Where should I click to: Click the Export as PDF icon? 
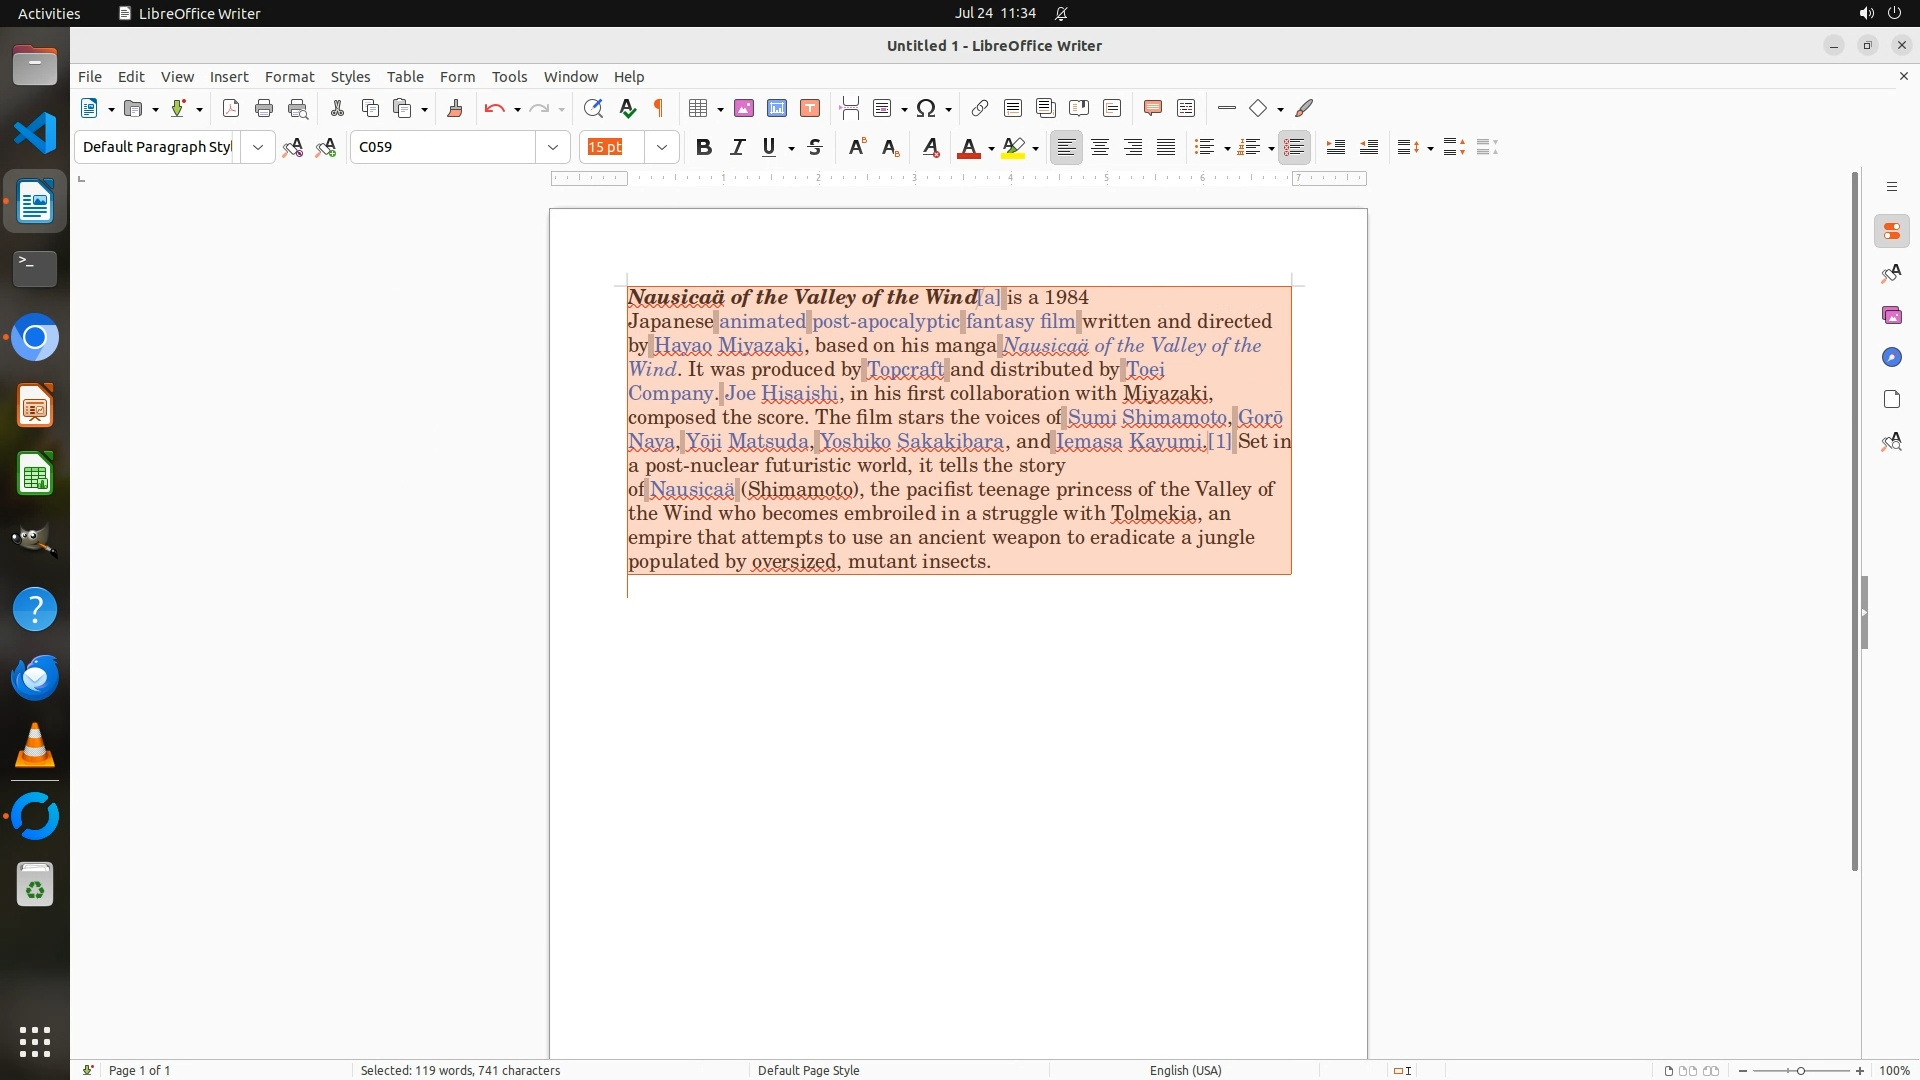[231, 109]
